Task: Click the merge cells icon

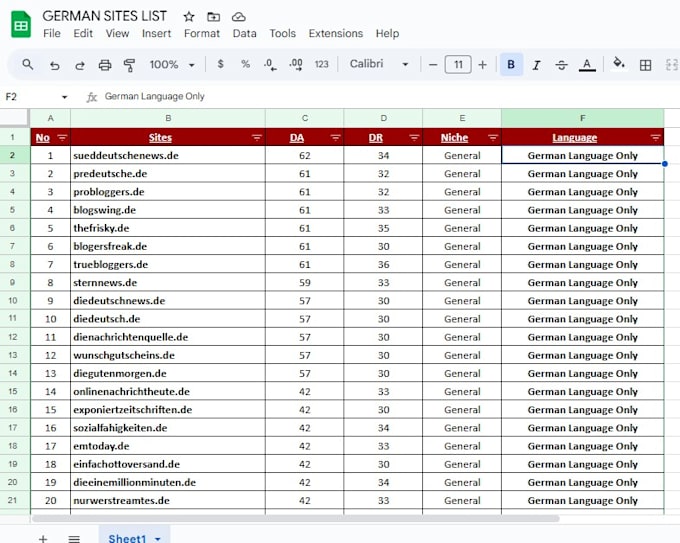Action: tap(672, 65)
